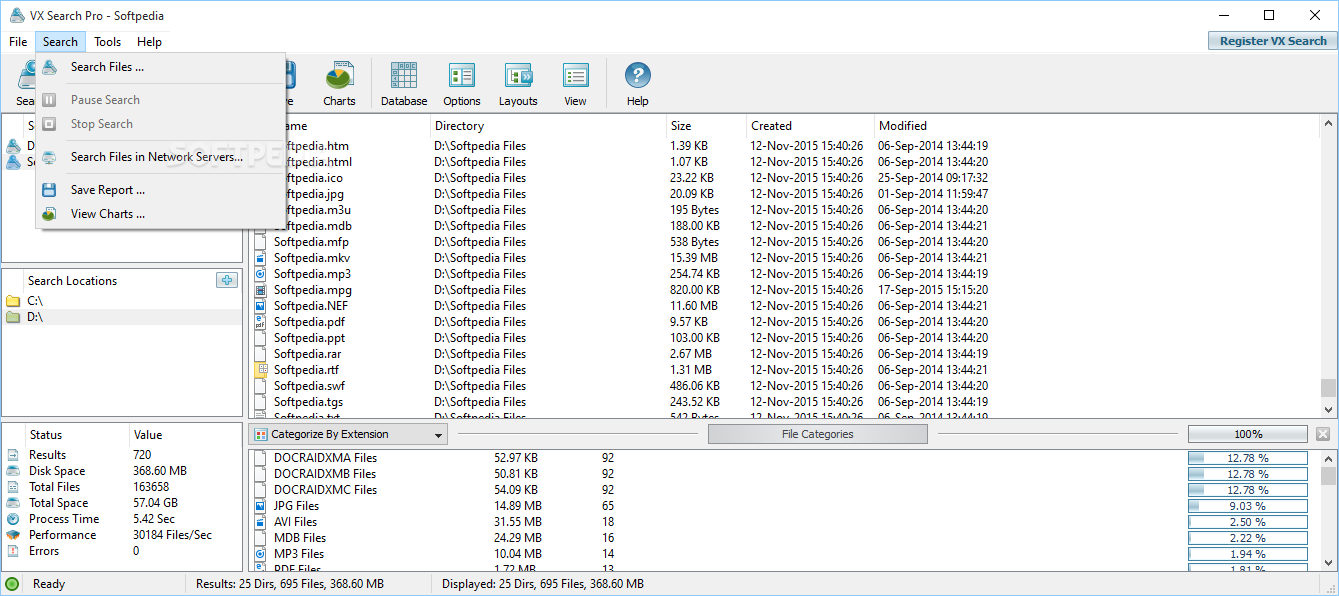The height and width of the screenshot is (596, 1339).
Task: Close the open Search menu
Action: pyautogui.click(x=60, y=42)
